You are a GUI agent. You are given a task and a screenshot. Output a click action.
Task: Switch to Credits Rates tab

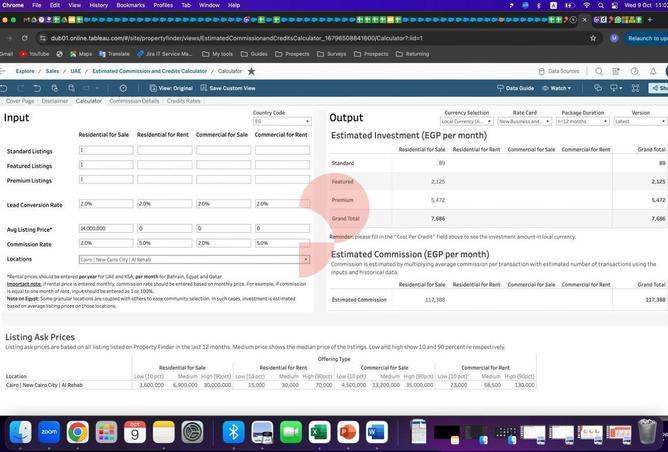pyautogui.click(x=183, y=101)
